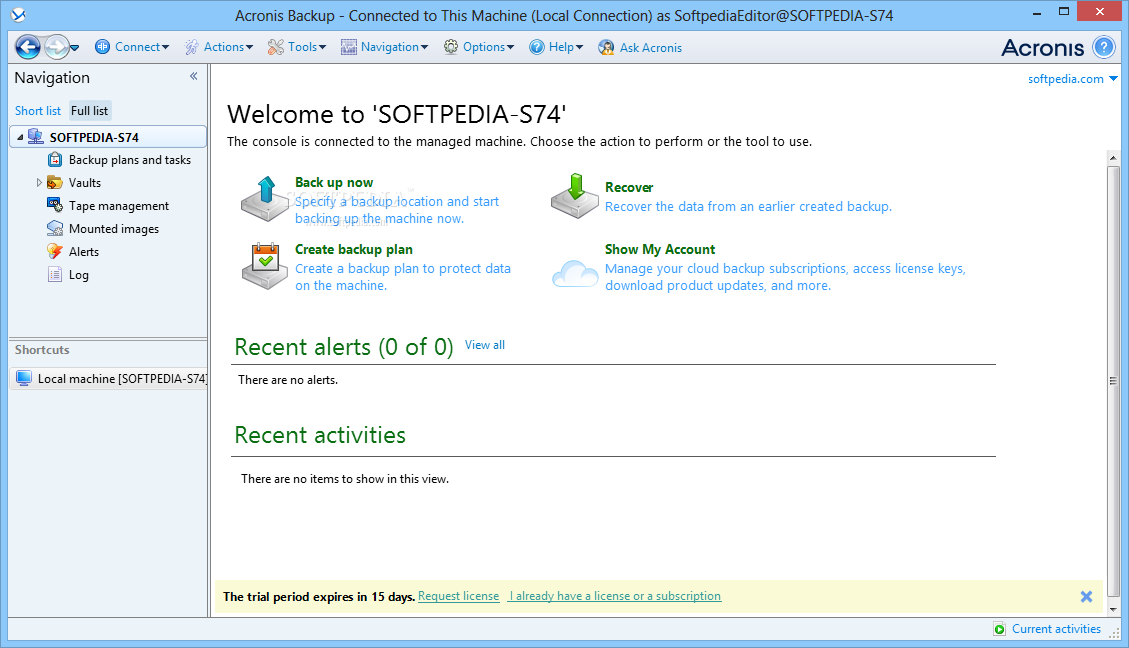Click Show My Account link

click(x=660, y=250)
